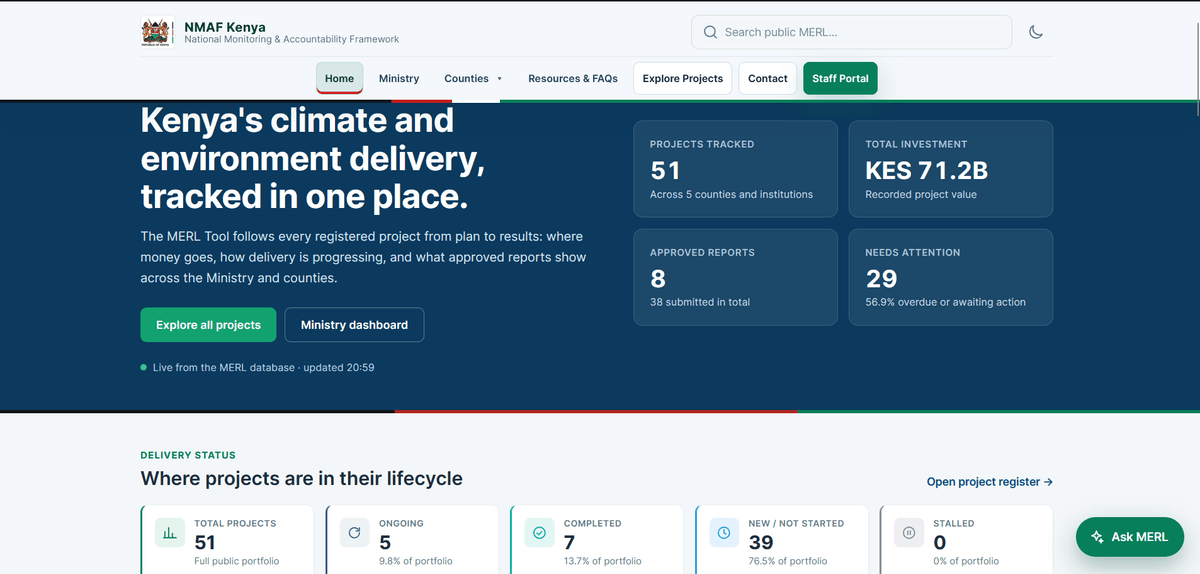Click the Ongoing refresh arrow icon
The image size is (1200, 574).
click(x=354, y=534)
